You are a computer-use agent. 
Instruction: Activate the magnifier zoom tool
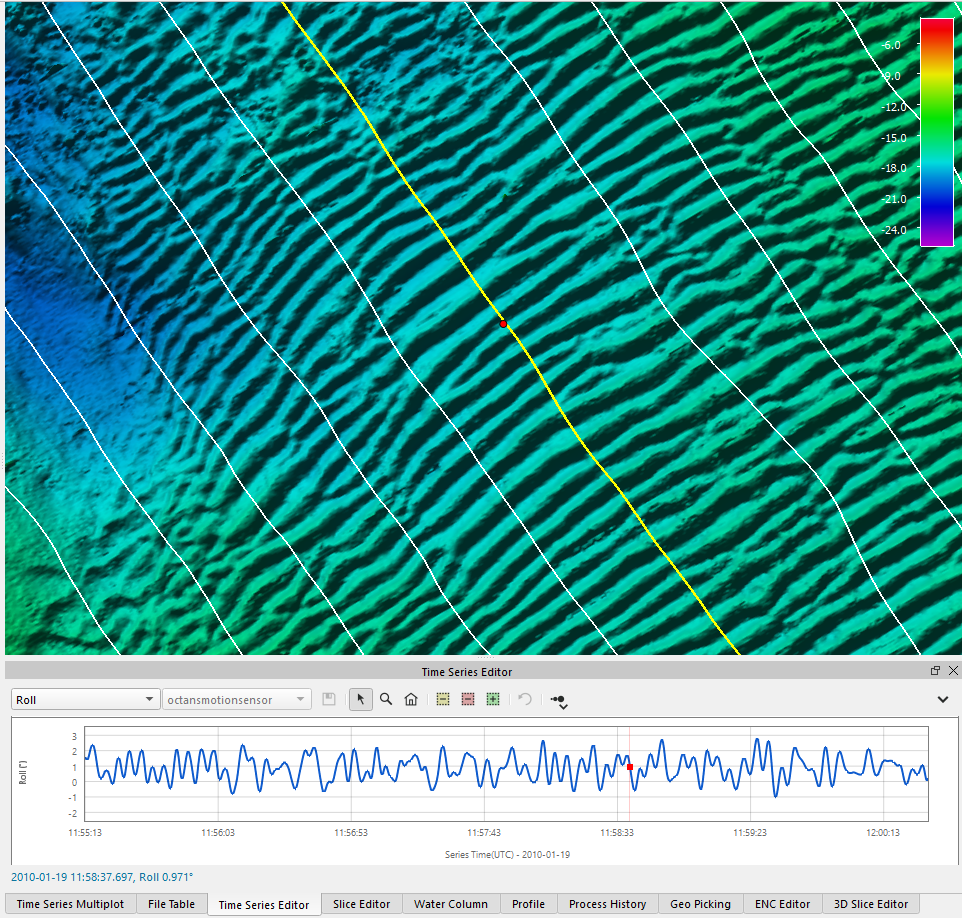(x=386, y=700)
